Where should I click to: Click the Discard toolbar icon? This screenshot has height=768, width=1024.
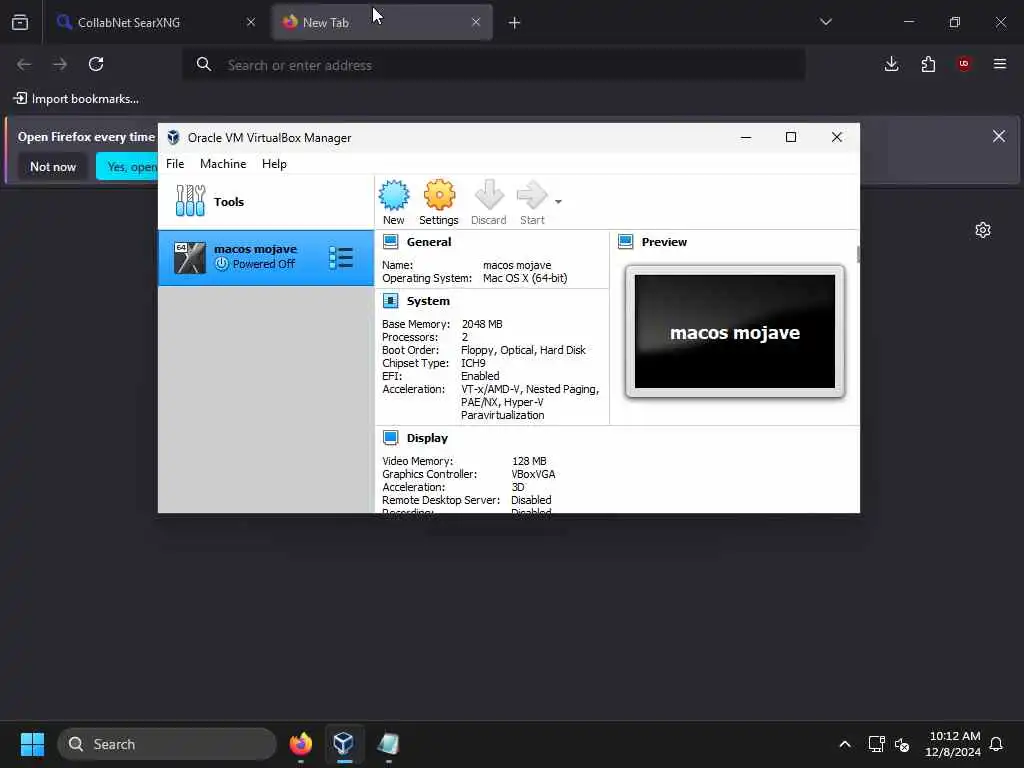coord(488,202)
